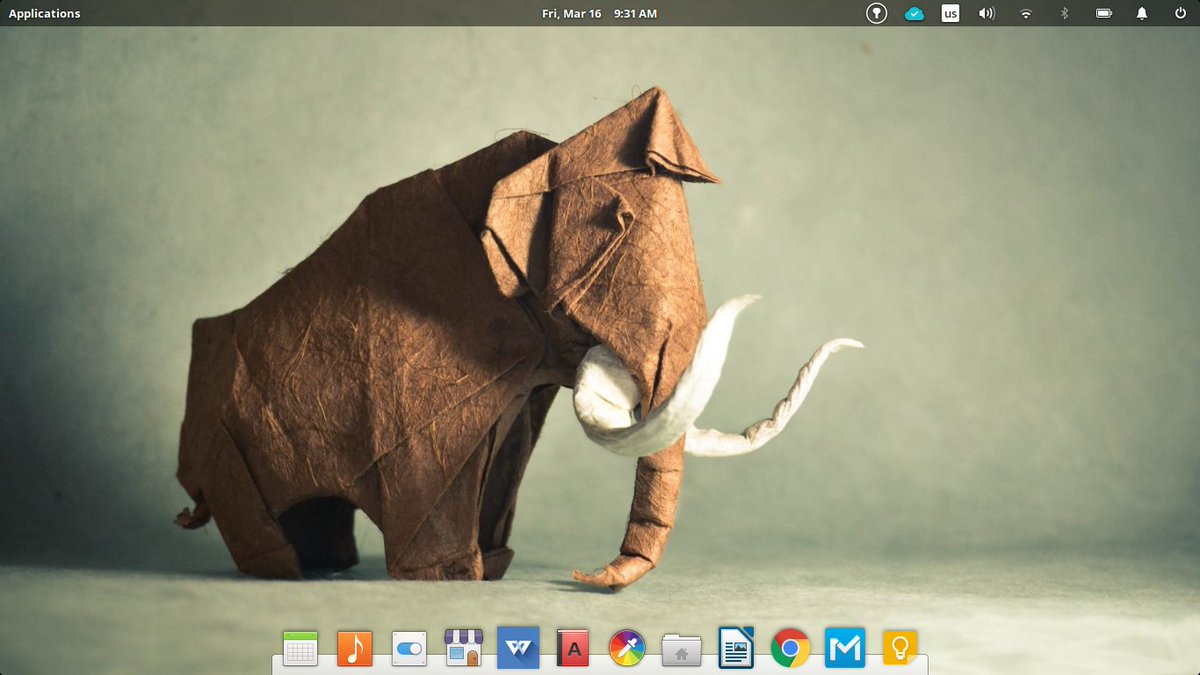
Task: Open the keyhole indicator in top panel
Action: [x=876, y=14]
